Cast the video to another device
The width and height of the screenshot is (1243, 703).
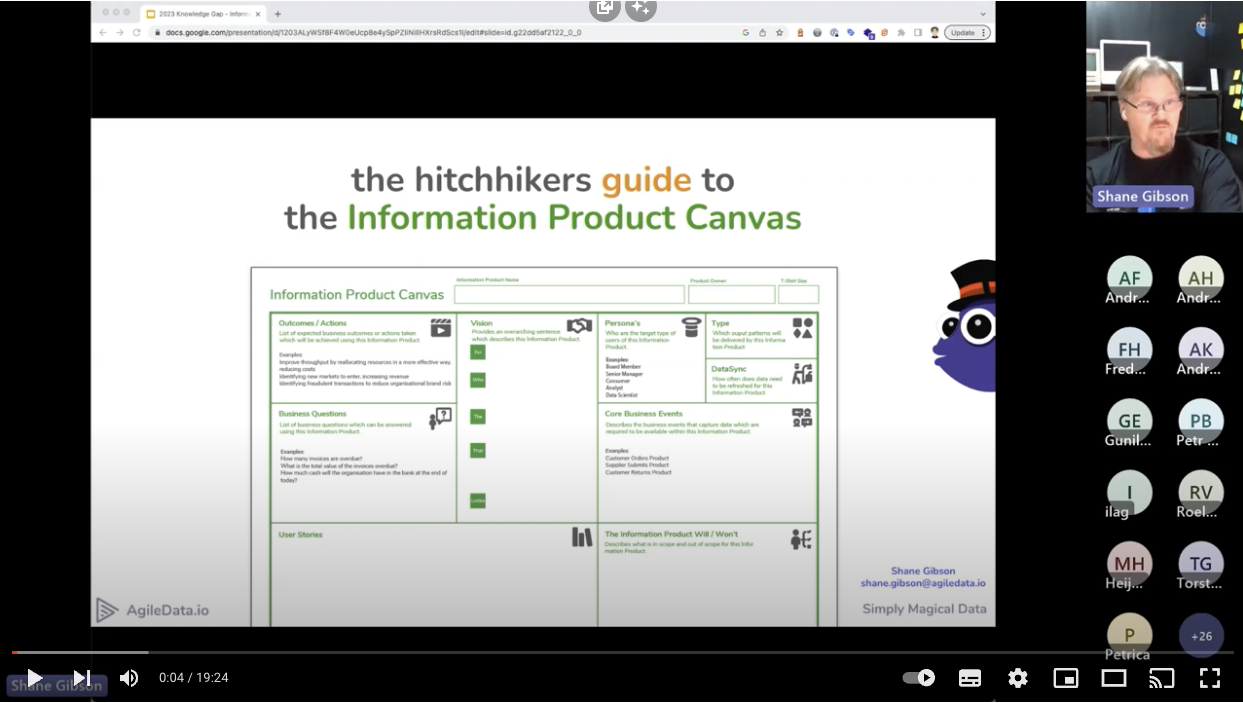[1161, 677]
